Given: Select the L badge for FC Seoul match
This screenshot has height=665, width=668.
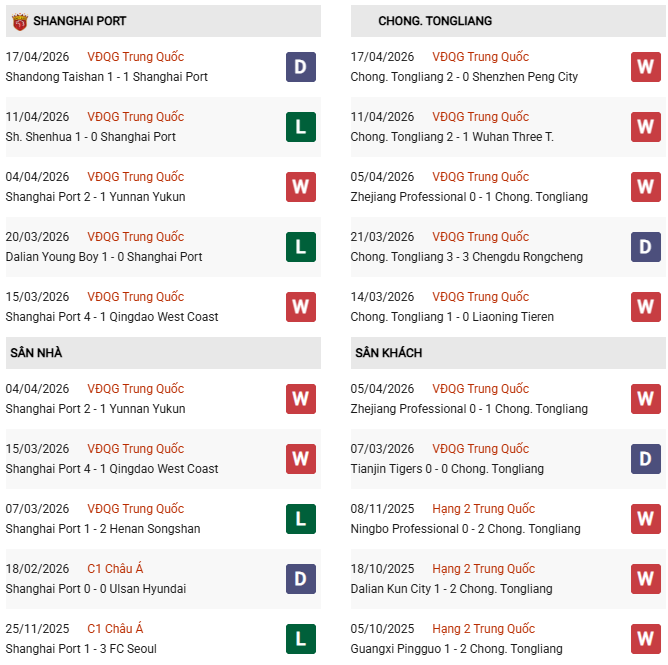Looking at the screenshot, I should coord(301,639).
